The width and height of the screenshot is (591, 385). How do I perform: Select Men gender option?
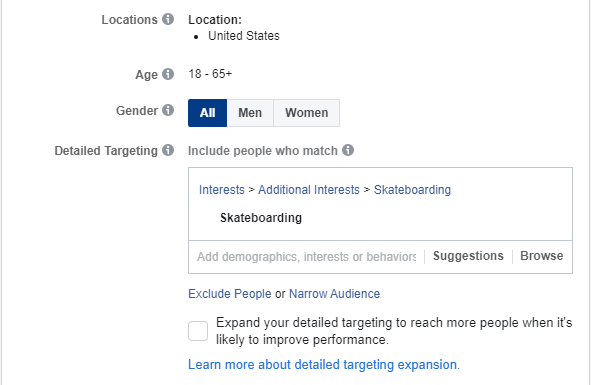click(250, 113)
